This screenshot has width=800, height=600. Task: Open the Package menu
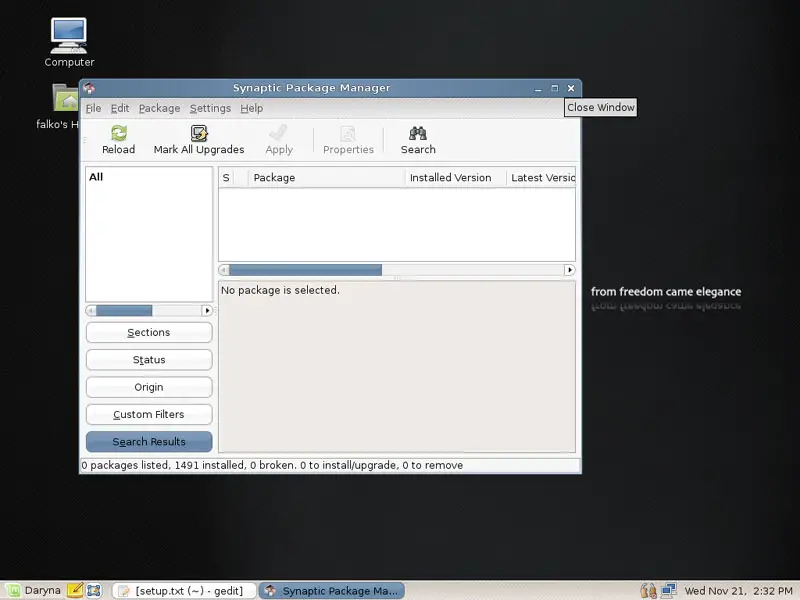click(x=159, y=108)
